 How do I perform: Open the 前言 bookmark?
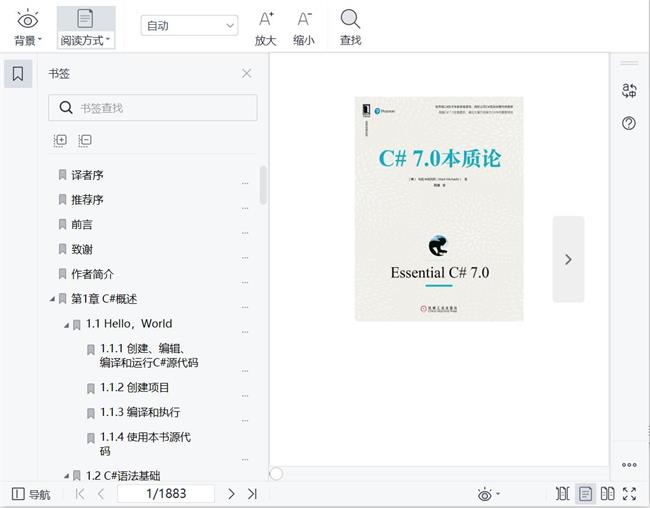(x=82, y=224)
